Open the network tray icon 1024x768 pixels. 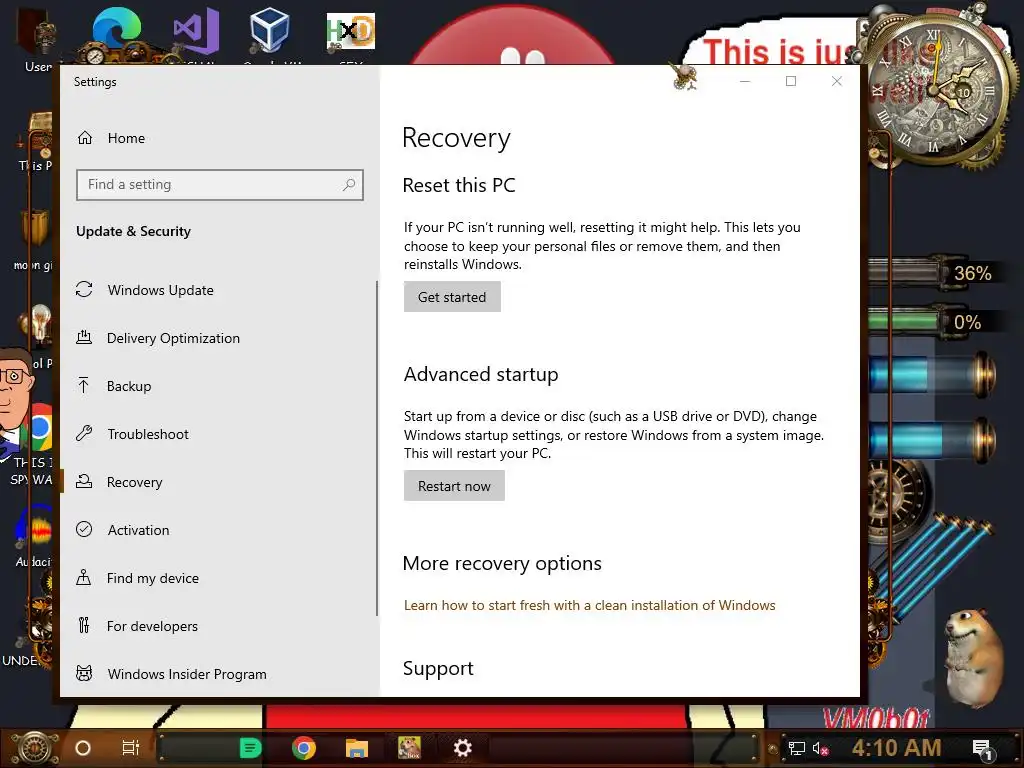click(796, 748)
